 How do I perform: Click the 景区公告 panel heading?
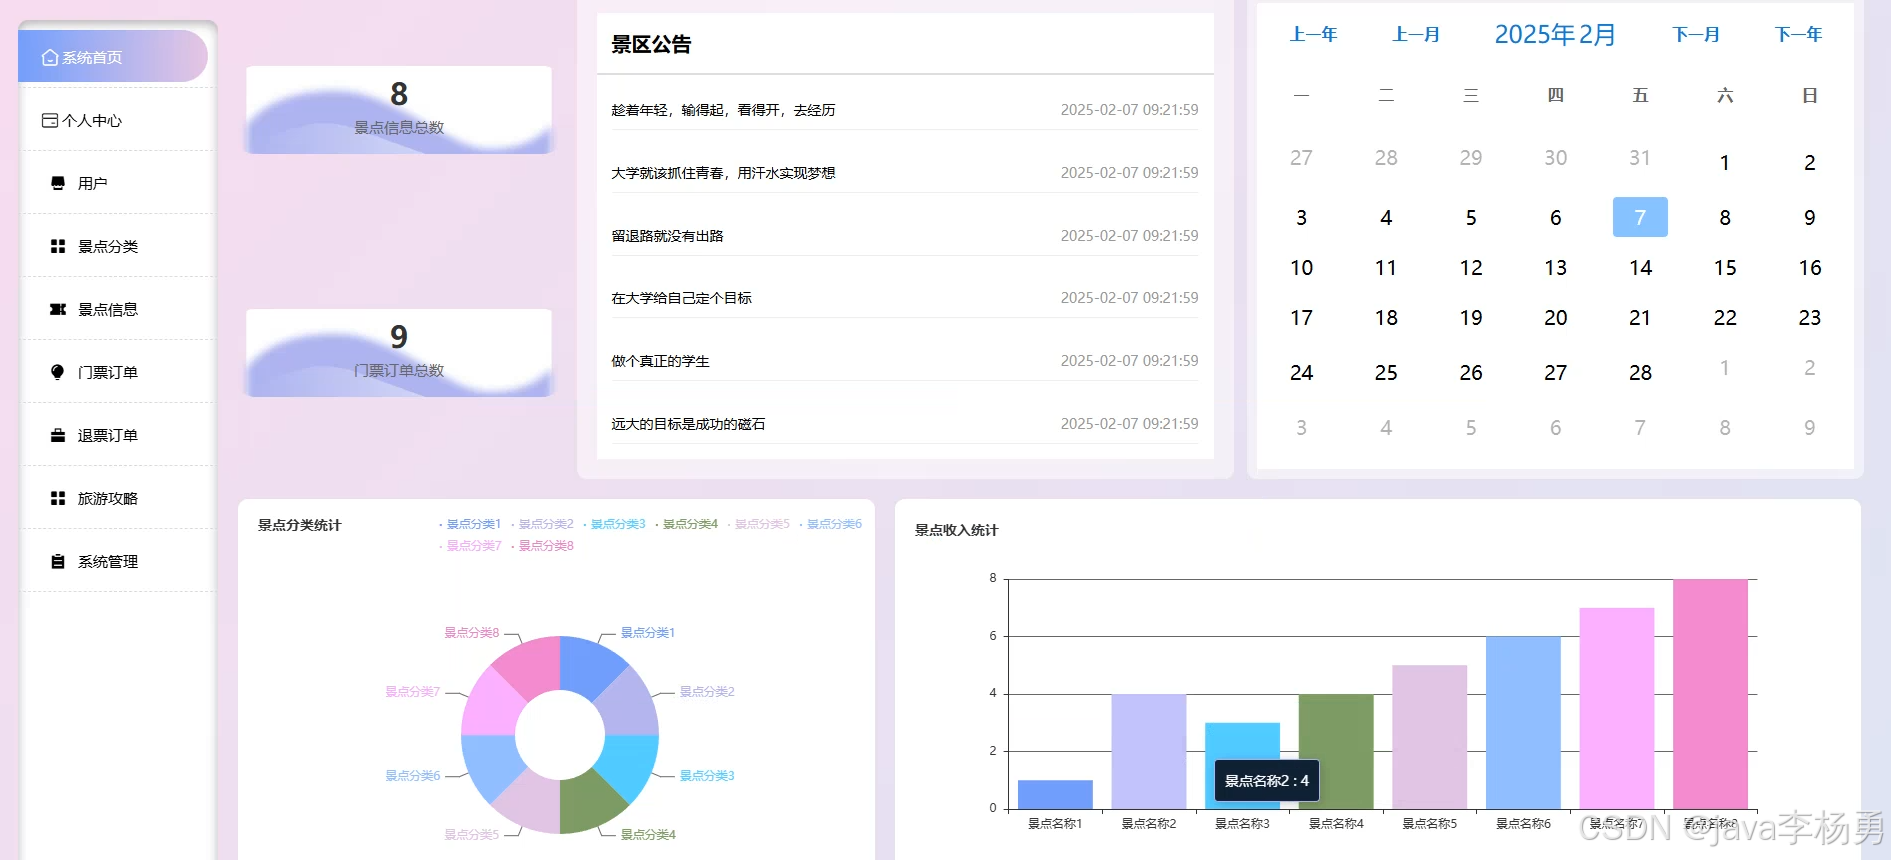tap(651, 44)
